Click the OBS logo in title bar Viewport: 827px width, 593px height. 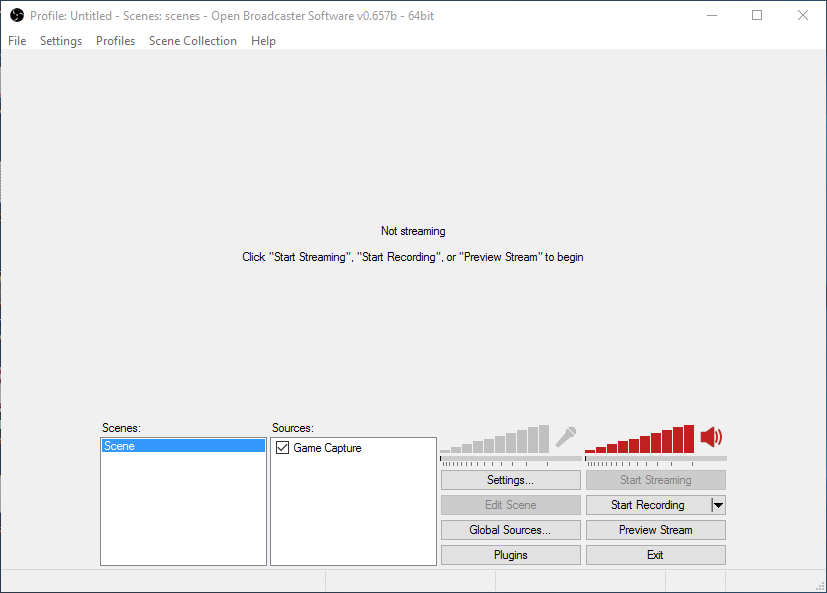point(16,15)
